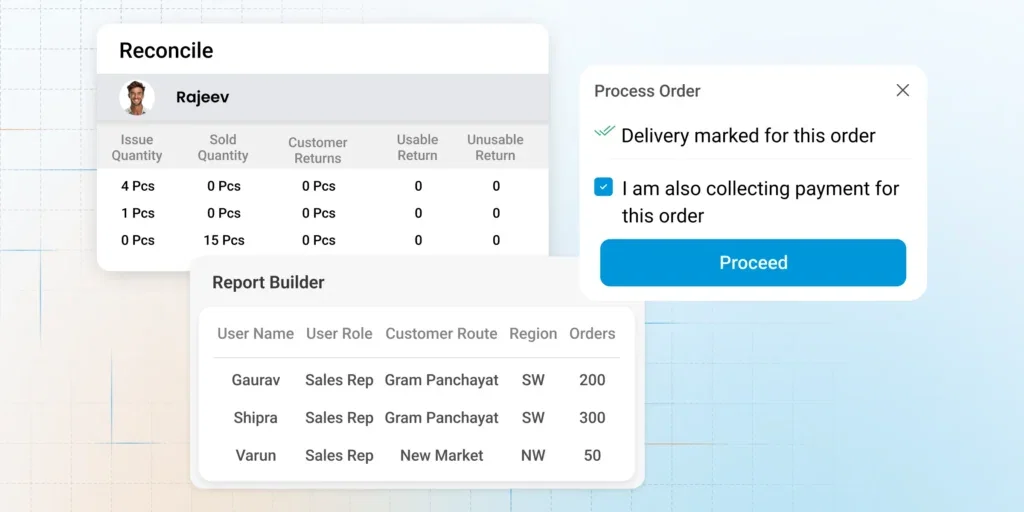1024x512 pixels.
Task: Click the New Market customer route cell
Action: pos(441,455)
